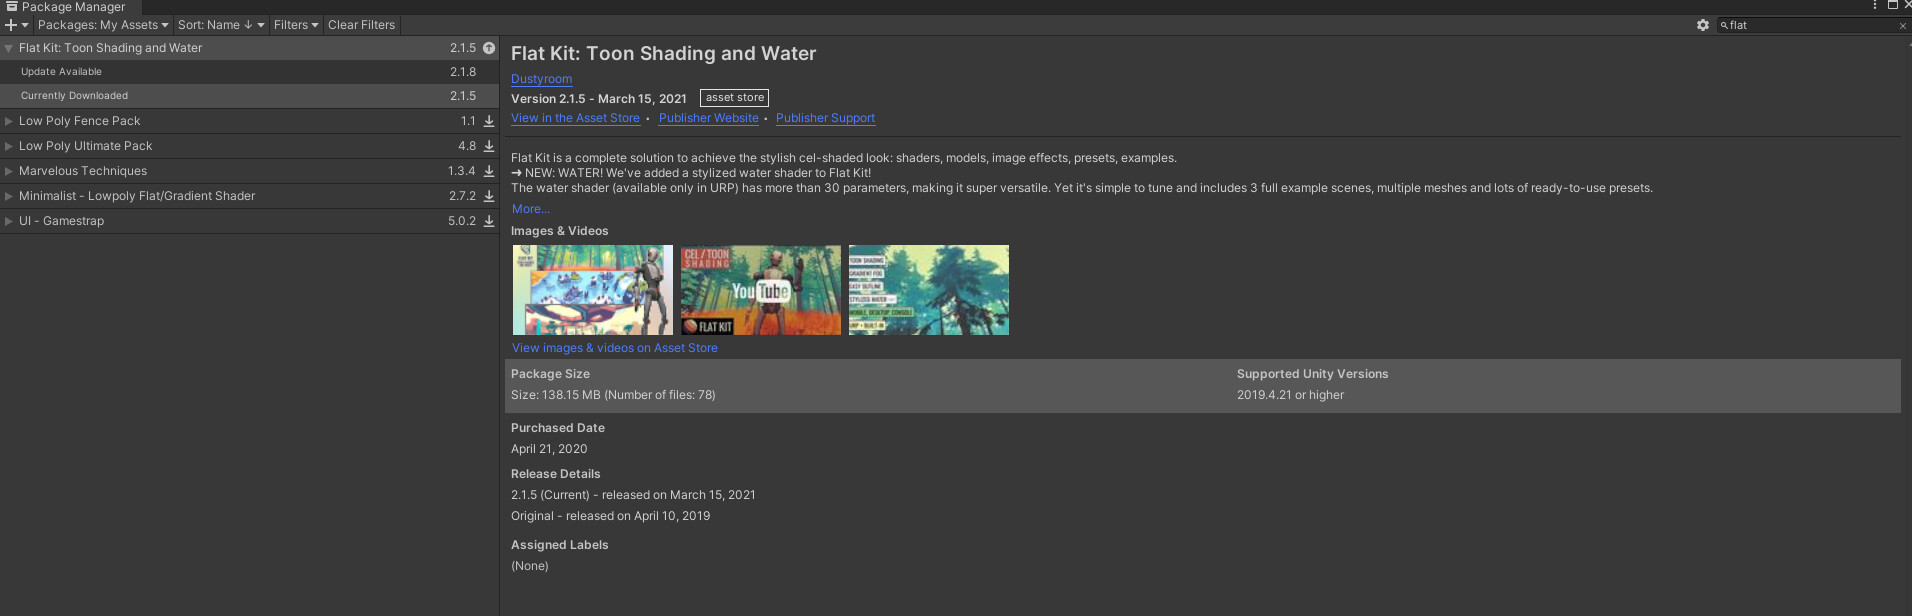Open the Sort: Name dropdown
The height and width of the screenshot is (616, 1912).
pos(221,25)
